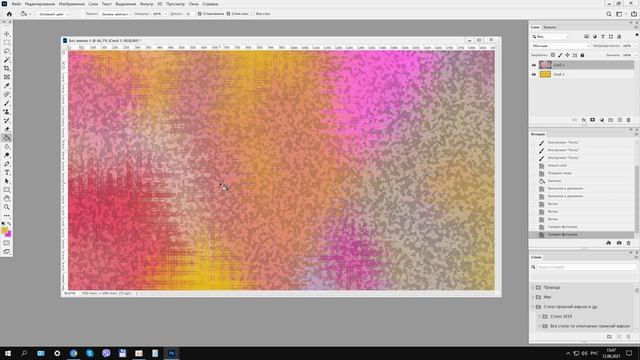
Task: Toggle visibility of the yellow bottom layer
Action: (533, 74)
